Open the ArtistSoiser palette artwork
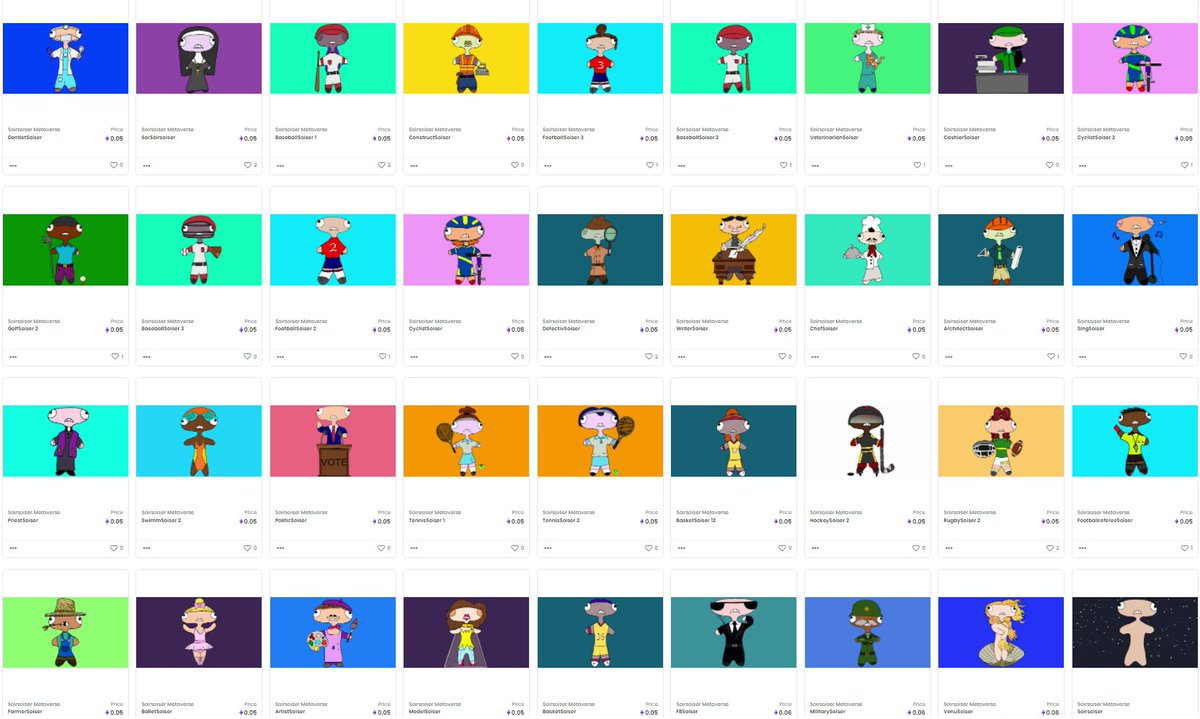Screen dimensions: 1200x719 coord(333,633)
